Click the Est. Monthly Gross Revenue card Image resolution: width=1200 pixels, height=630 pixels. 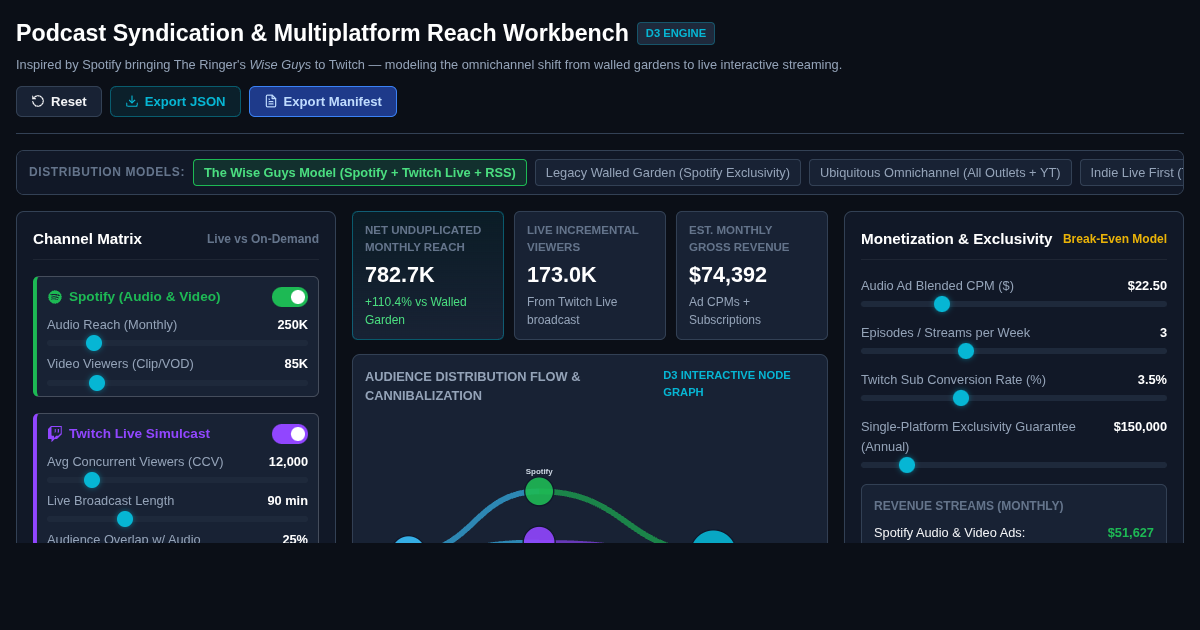(752, 275)
